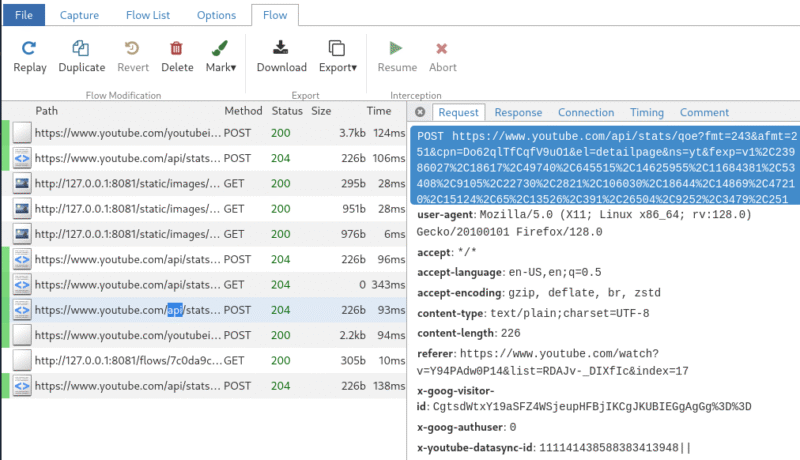Click the highlighted api/stats POST flow taking 93ms
The height and width of the screenshot is (460, 800).
204,310
